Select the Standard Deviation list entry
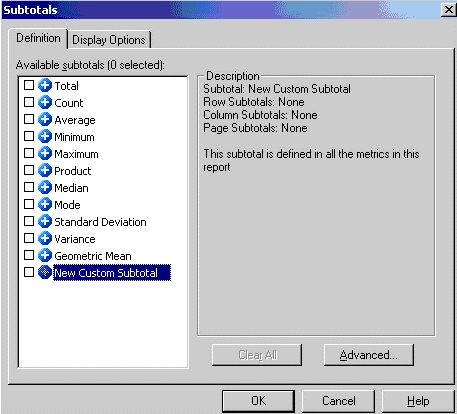 [x=100, y=222]
